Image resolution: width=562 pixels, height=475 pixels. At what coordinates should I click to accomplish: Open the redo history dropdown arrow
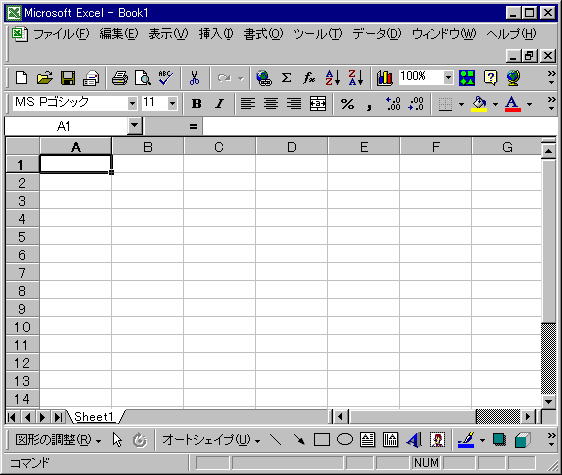pyautogui.click(x=242, y=78)
